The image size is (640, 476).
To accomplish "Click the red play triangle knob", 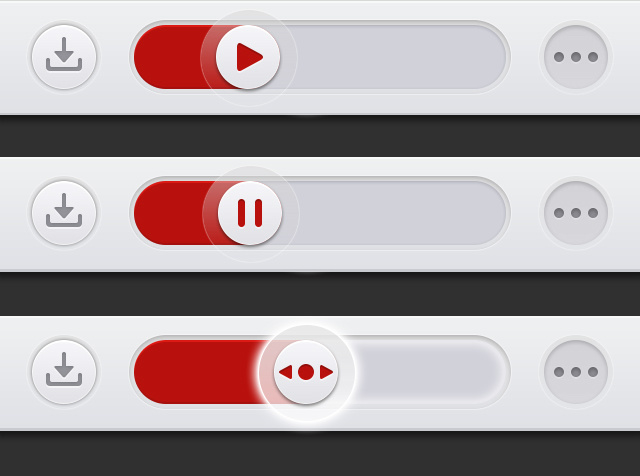I will click(x=248, y=57).
